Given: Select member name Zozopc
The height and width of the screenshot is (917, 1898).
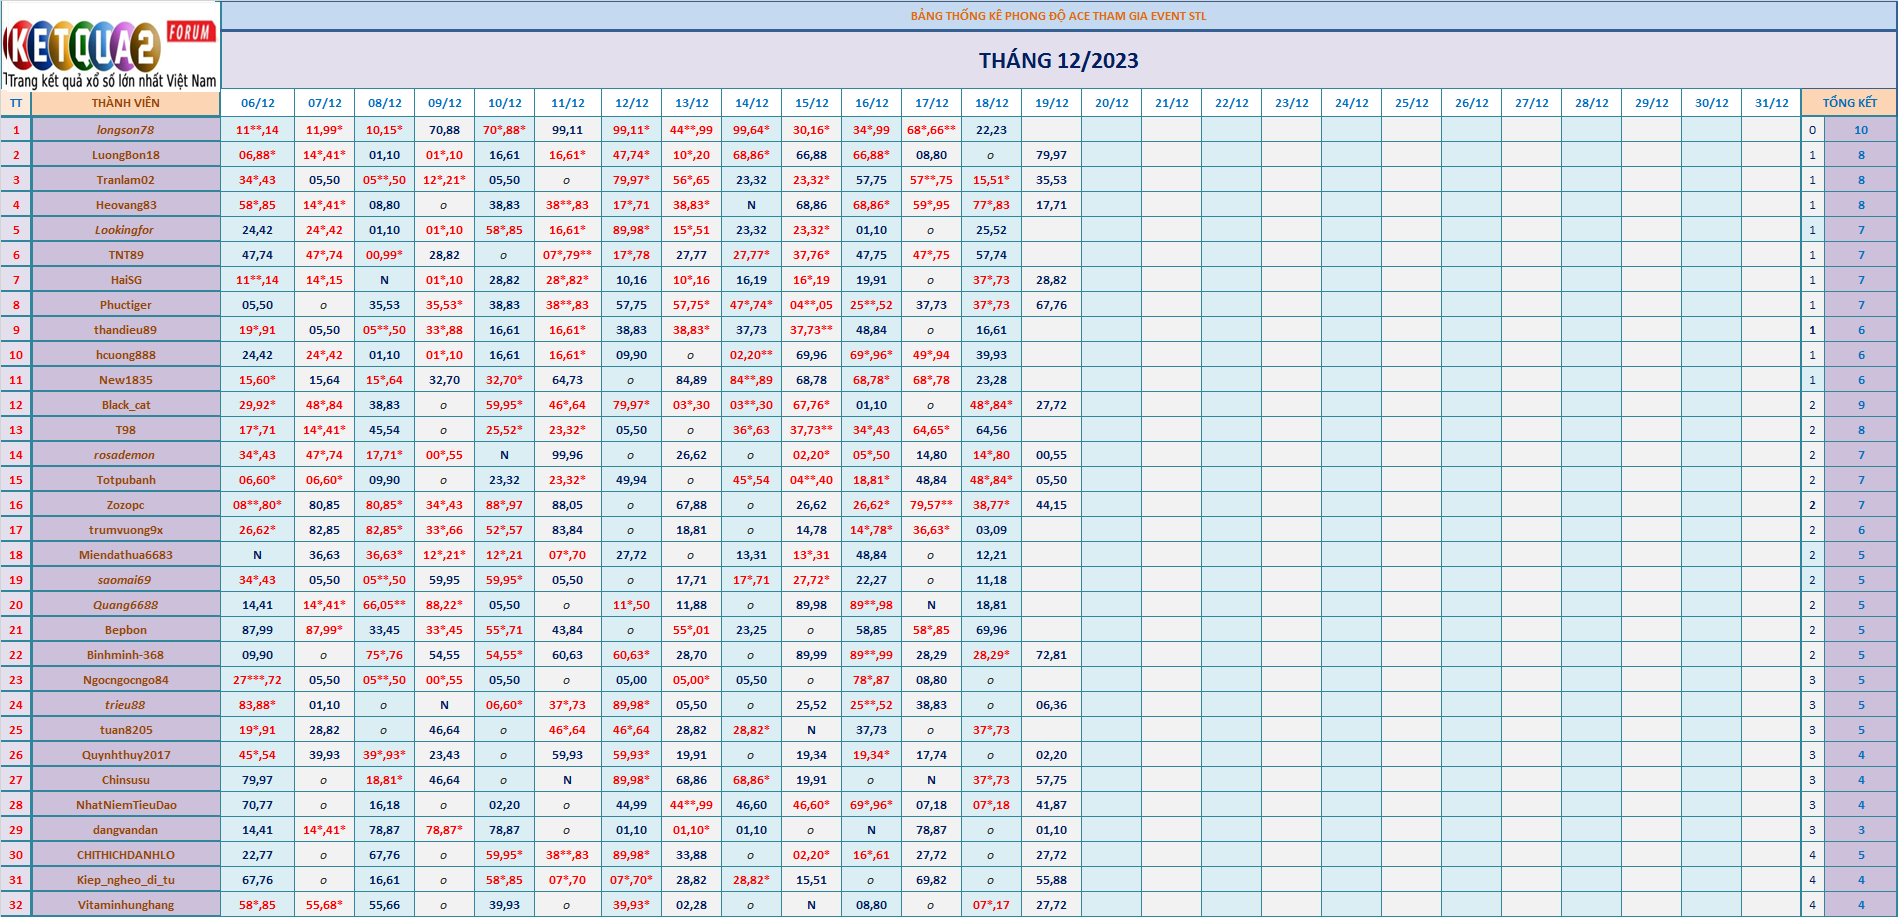Looking at the screenshot, I should pyautogui.click(x=125, y=505).
